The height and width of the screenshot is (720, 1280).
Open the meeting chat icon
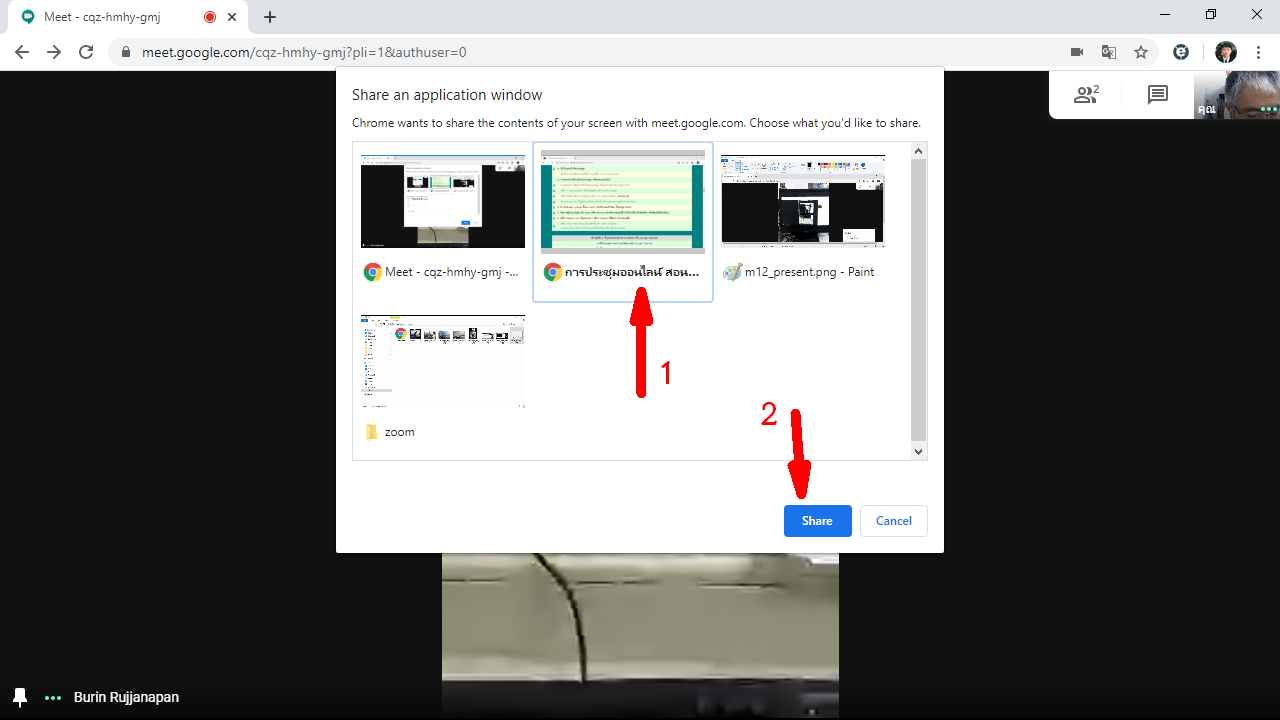(x=1158, y=95)
